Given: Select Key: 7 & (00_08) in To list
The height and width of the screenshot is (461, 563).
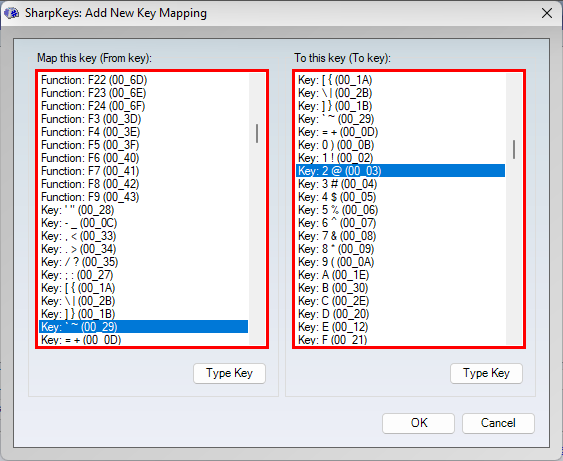Looking at the screenshot, I should 400,236.
